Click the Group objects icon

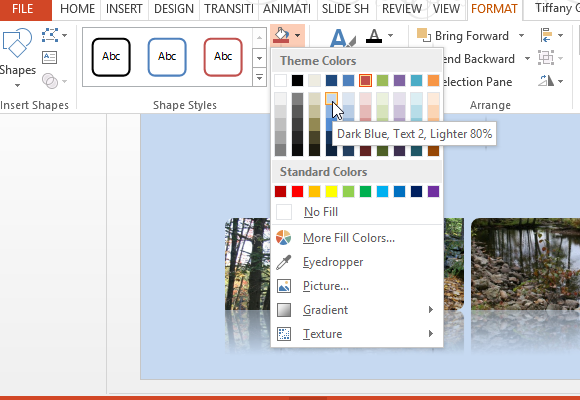tap(546, 58)
